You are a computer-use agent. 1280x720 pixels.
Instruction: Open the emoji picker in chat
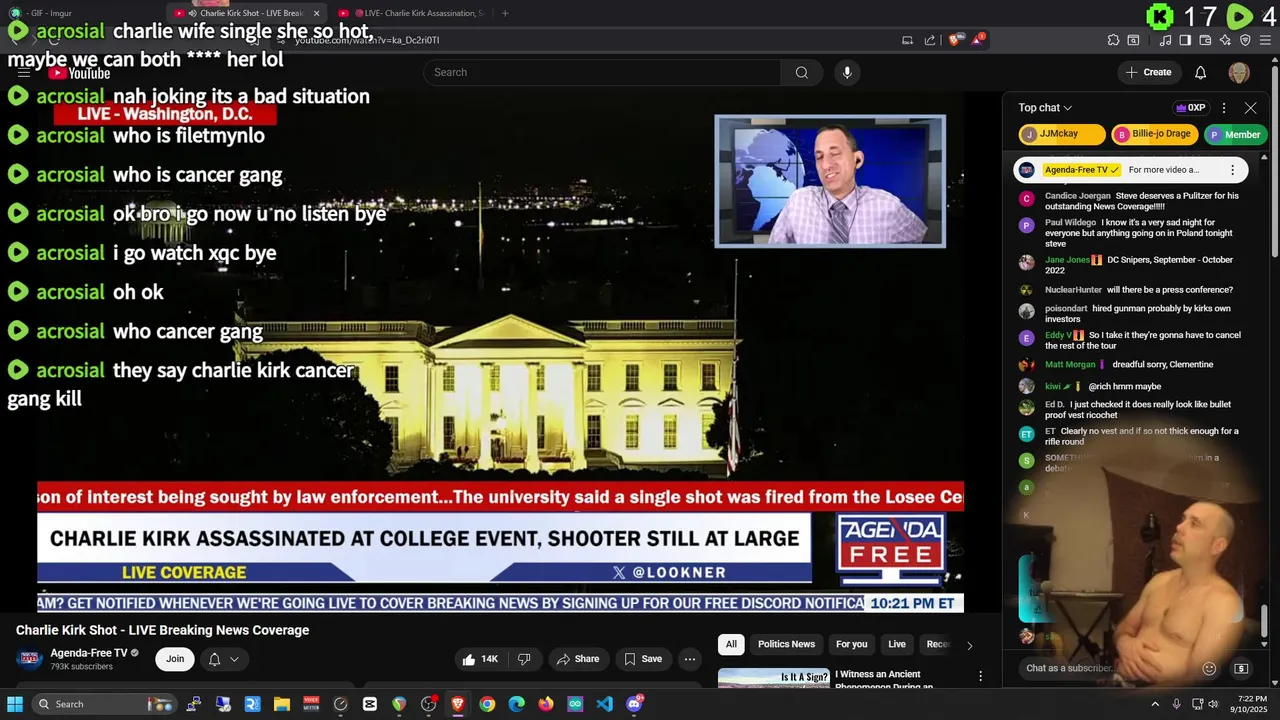pos(1209,668)
